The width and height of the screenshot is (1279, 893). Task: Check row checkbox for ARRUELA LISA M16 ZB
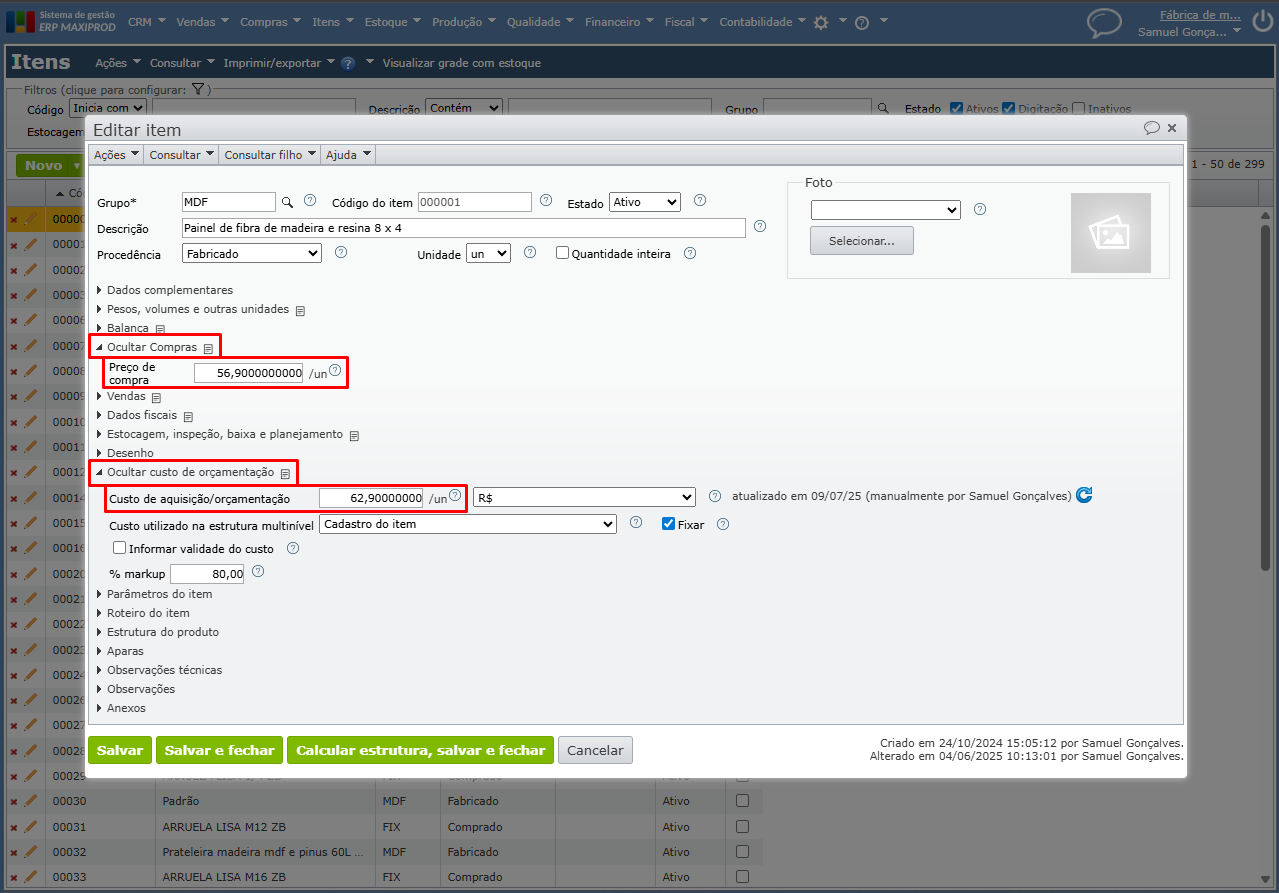(x=743, y=877)
